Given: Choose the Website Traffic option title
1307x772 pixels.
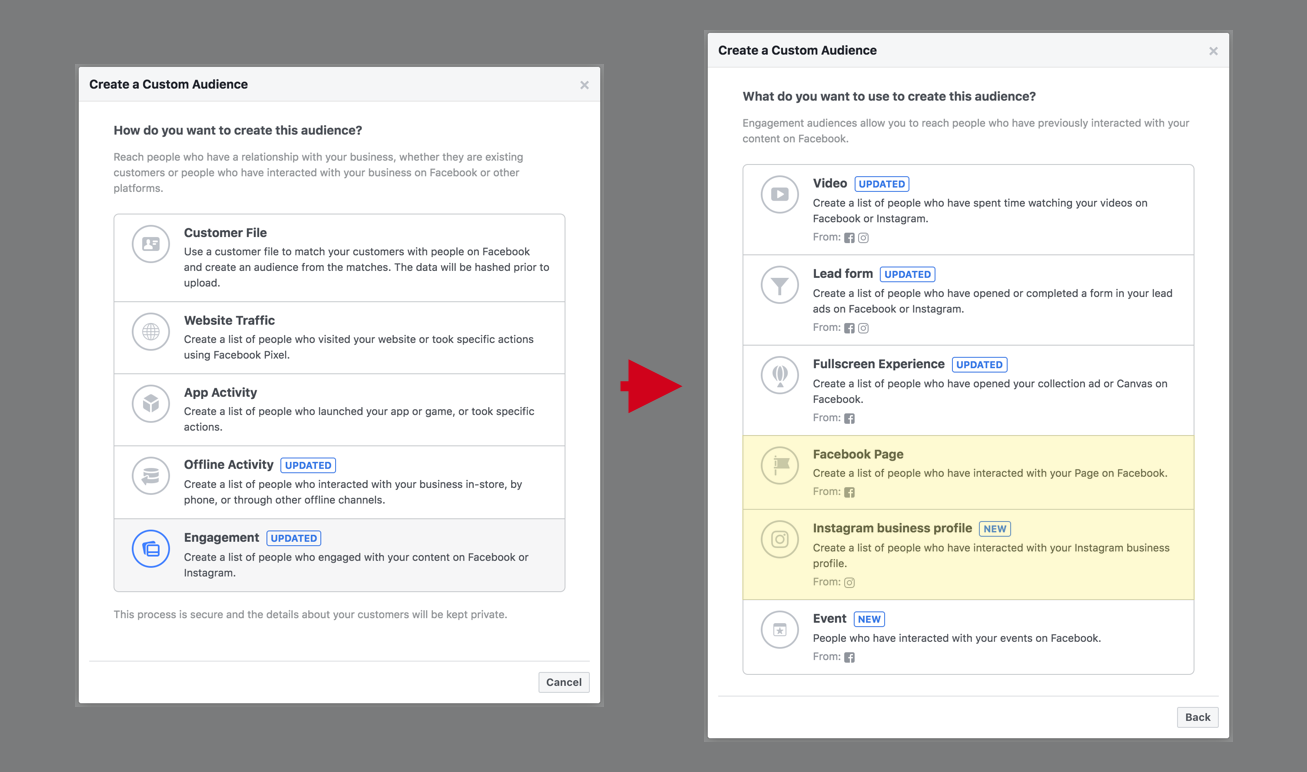Looking at the screenshot, I should 229,321.
